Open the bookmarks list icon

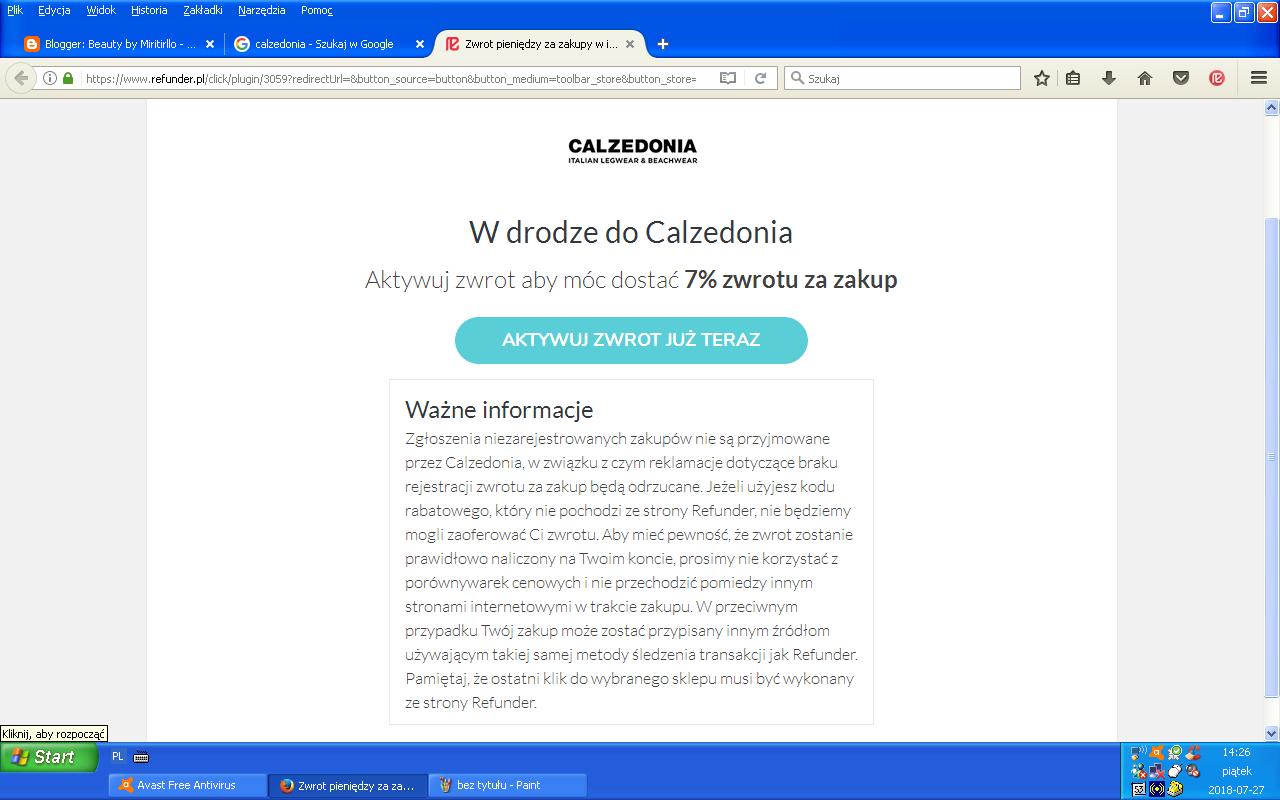1073,78
